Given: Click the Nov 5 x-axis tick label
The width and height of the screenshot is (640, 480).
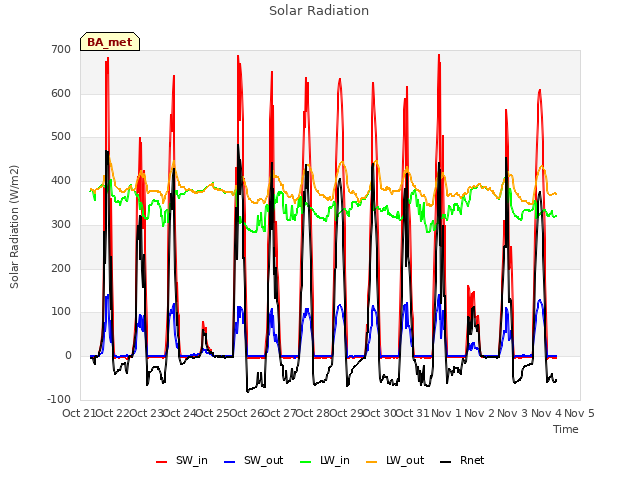Looking at the screenshot, I should point(579,413).
